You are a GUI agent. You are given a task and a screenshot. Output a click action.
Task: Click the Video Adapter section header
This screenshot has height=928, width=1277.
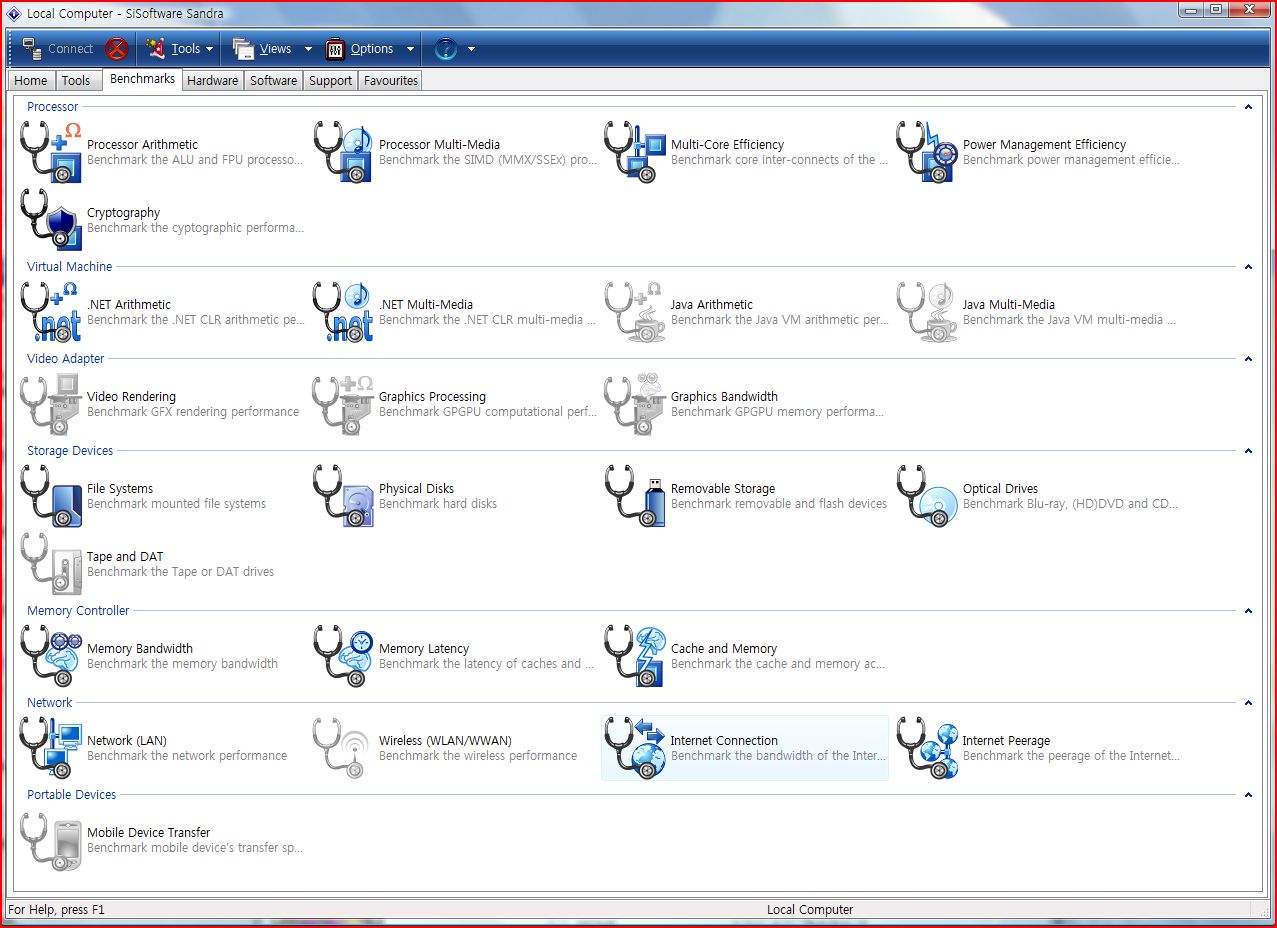click(66, 359)
